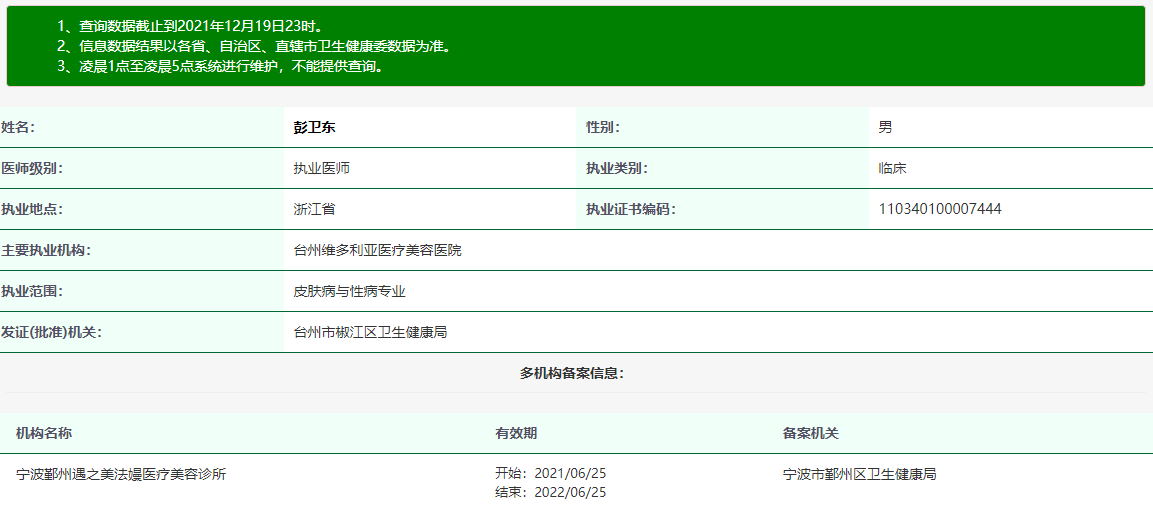Click the 医师级别 label
The image size is (1153, 510).
coord(32,168)
